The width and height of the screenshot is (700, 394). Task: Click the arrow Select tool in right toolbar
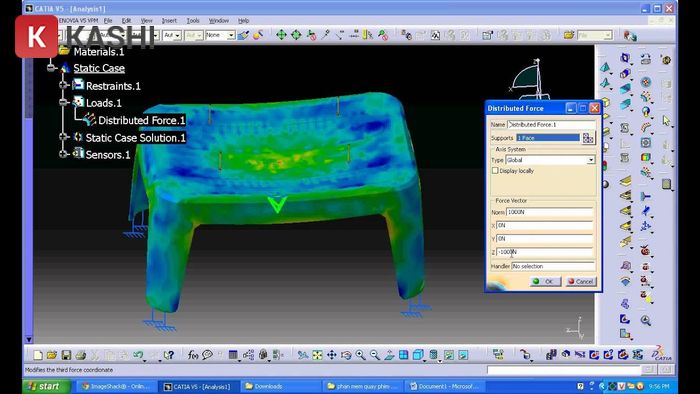[666, 121]
